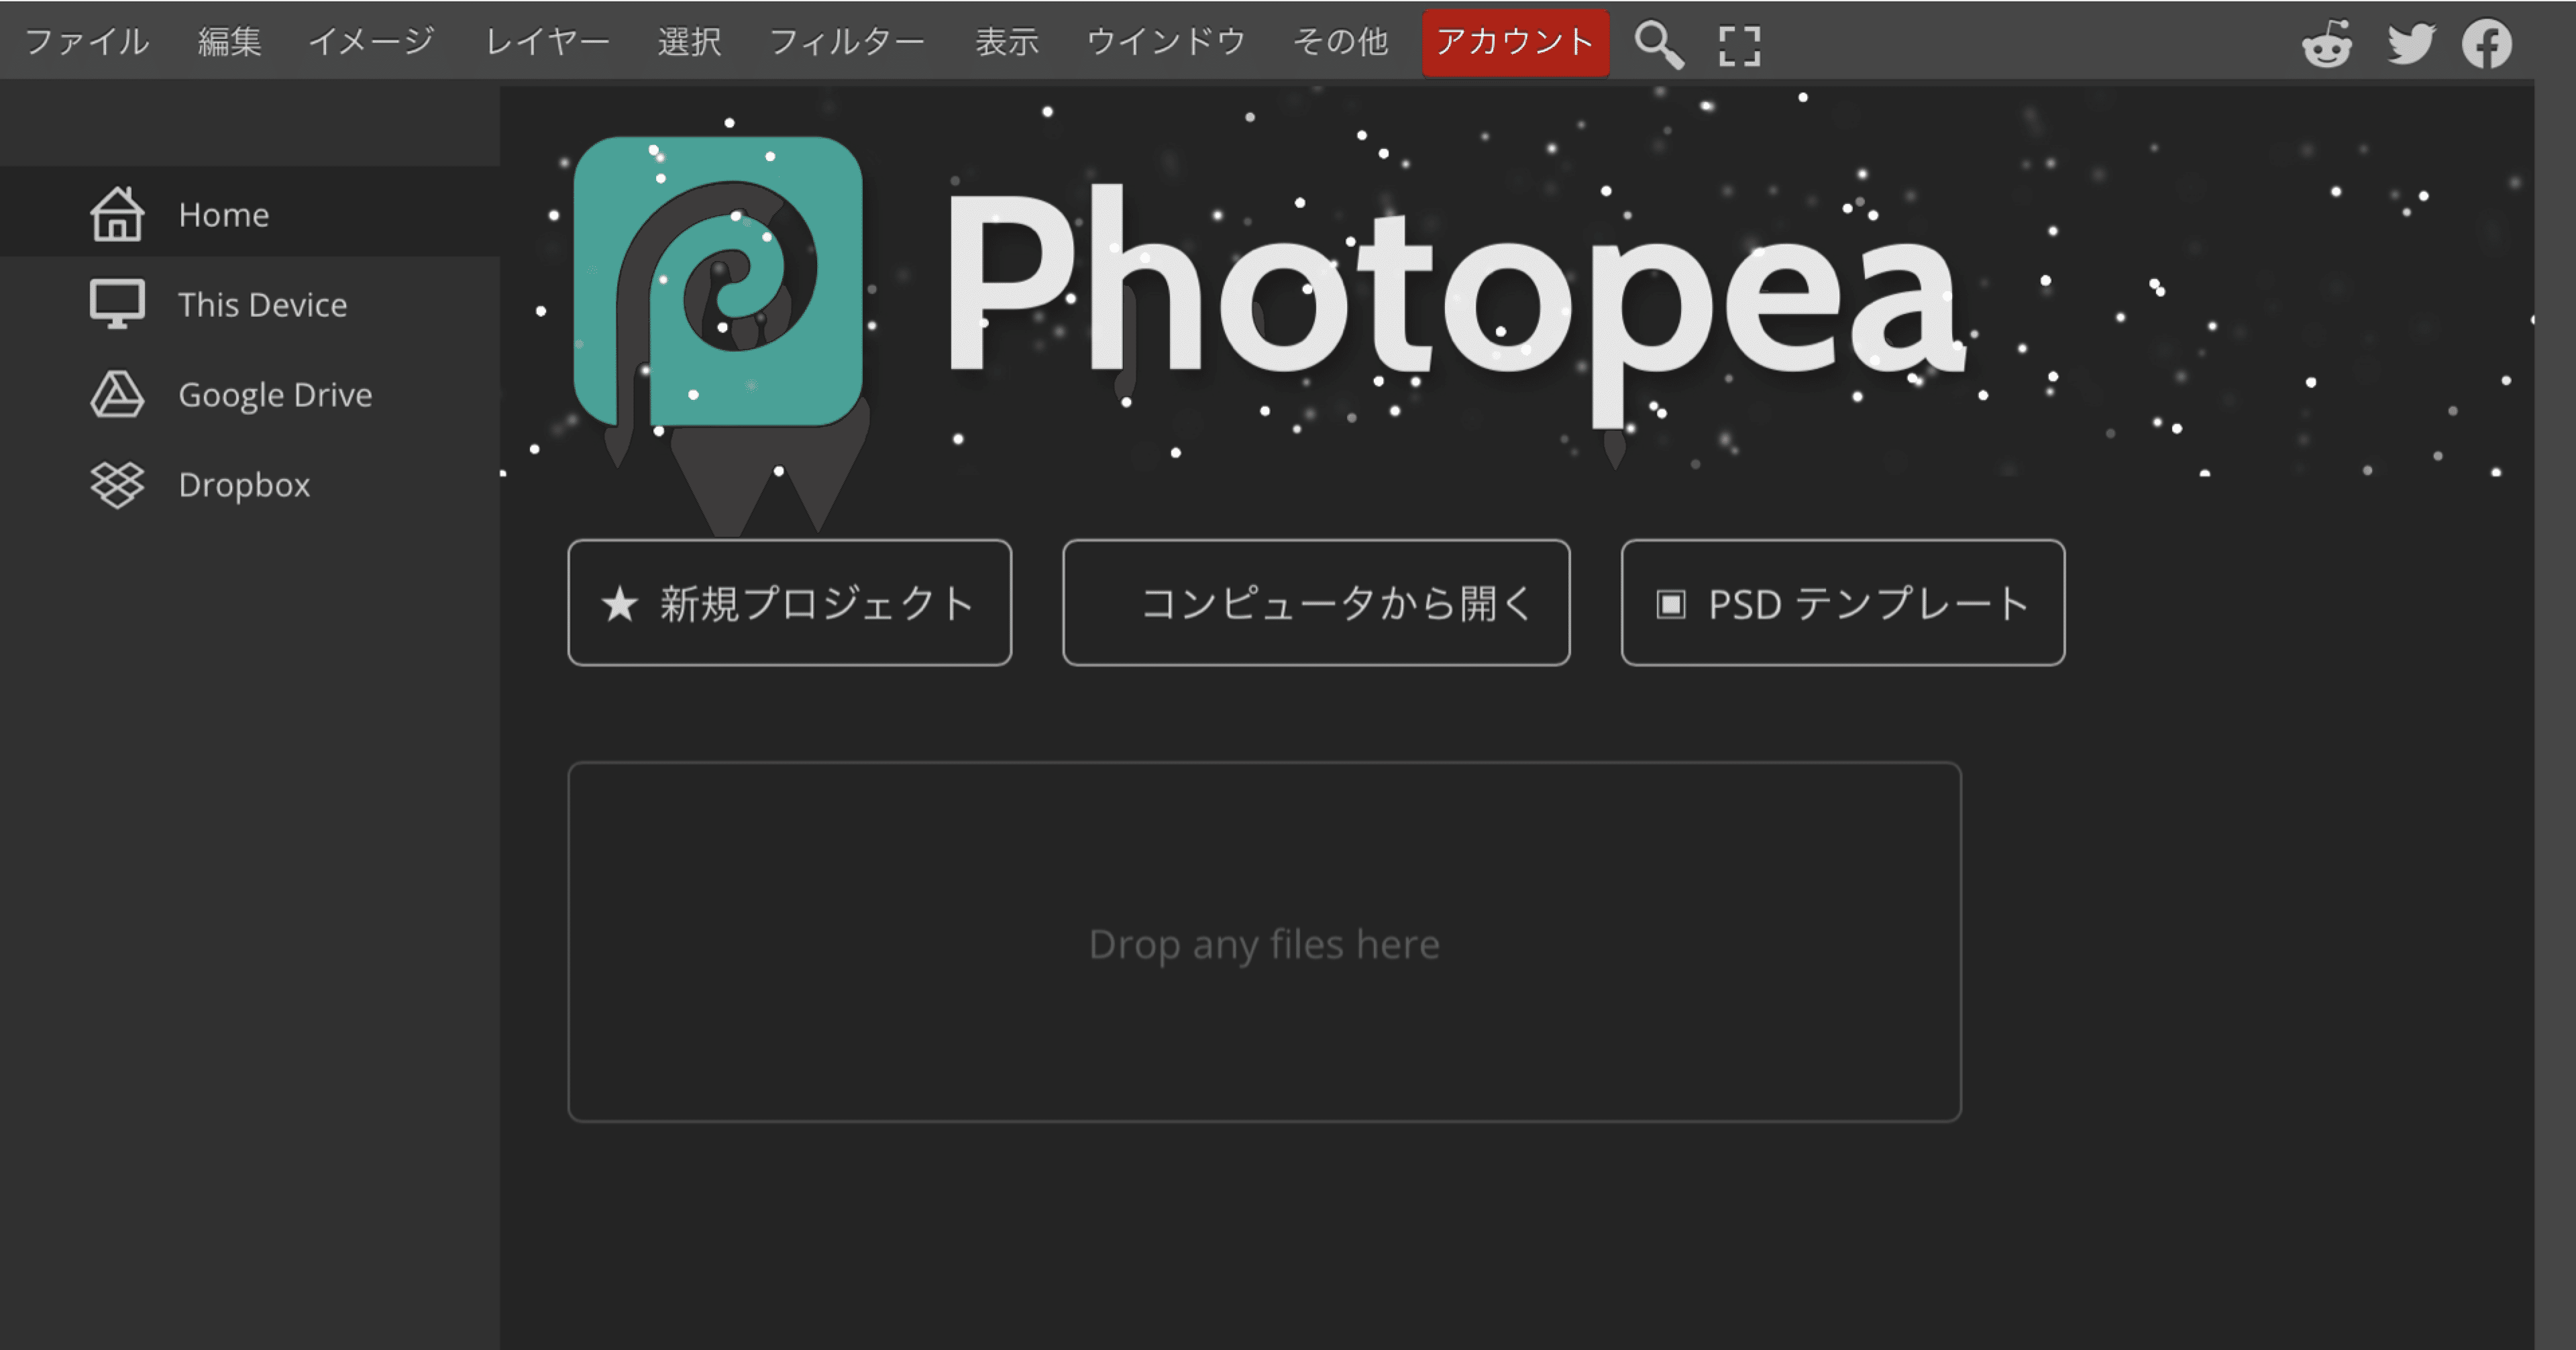Click コンピュータから開く to open a file
This screenshot has width=2576, height=1350.
(x=1316, y=601)
